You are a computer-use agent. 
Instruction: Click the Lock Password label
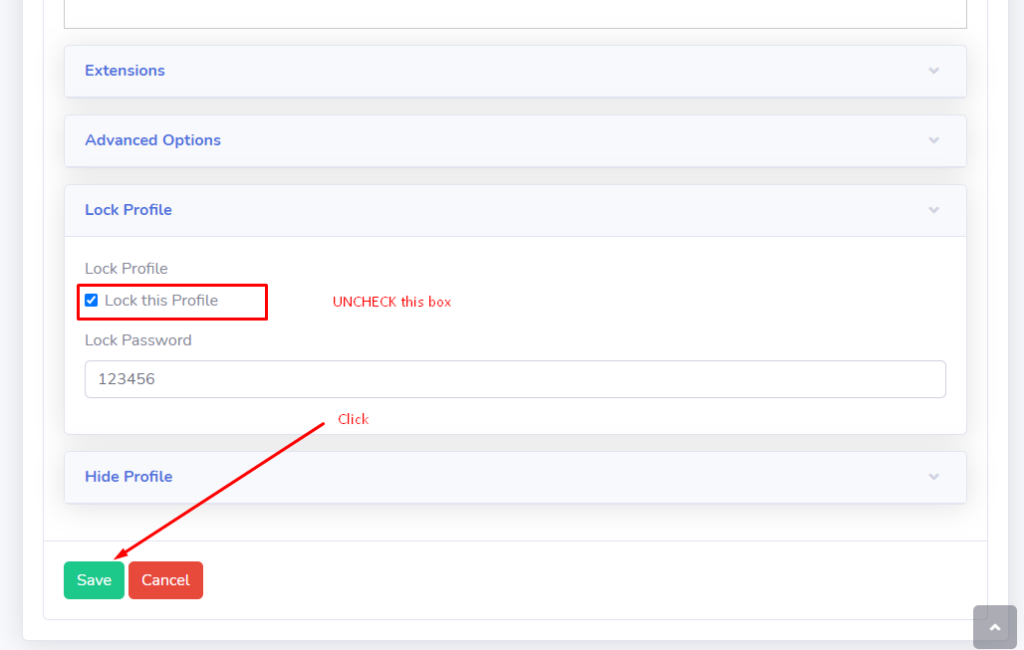click(x=138, y=340)
